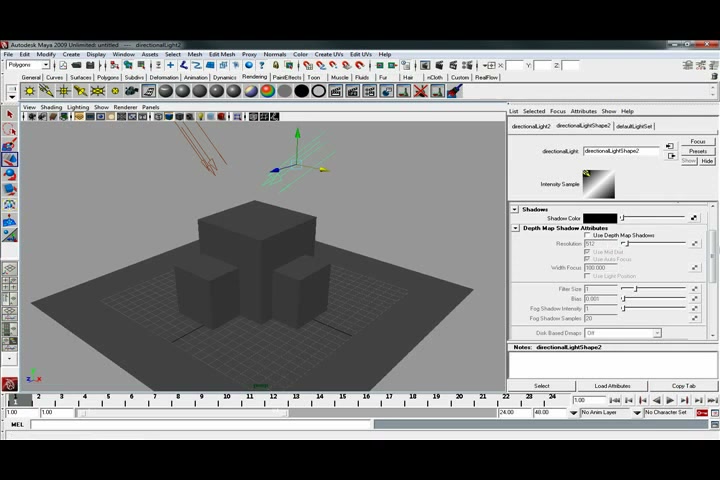Image resolution: width=720 pixels, height=480 pixels.
Task: Click the Shadow Color slider
Action: [x=652, y=218]
